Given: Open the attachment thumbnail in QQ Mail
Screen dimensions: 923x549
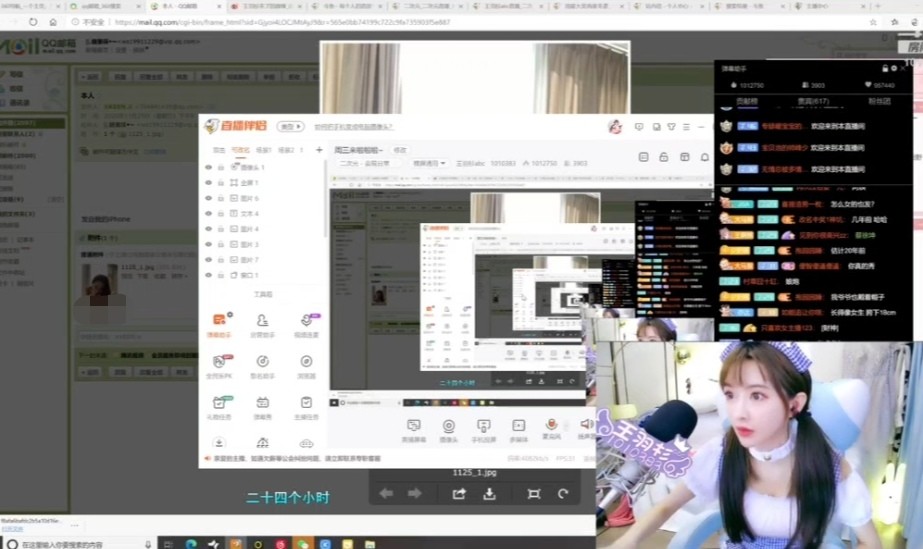Looking at the screenshot, I should tap(99, 285).
